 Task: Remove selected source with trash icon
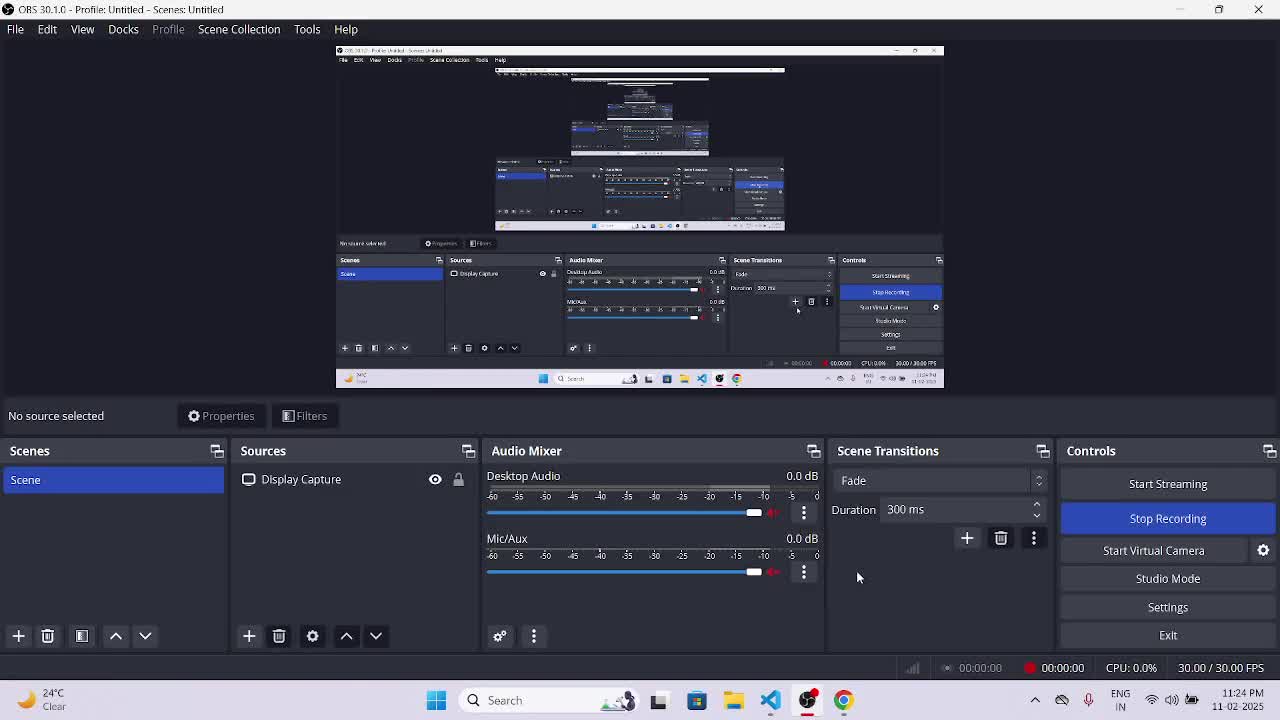click(x=279, y=636)
